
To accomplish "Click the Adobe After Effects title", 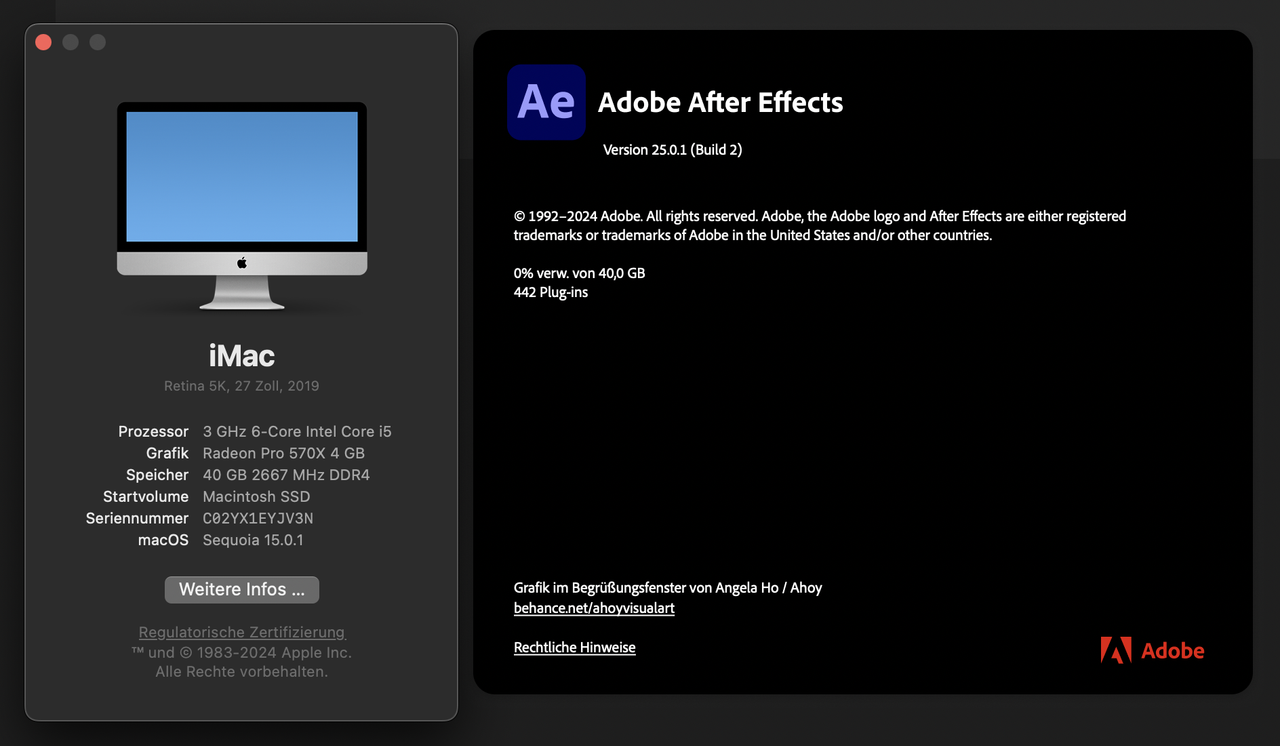I will point(720,102).
